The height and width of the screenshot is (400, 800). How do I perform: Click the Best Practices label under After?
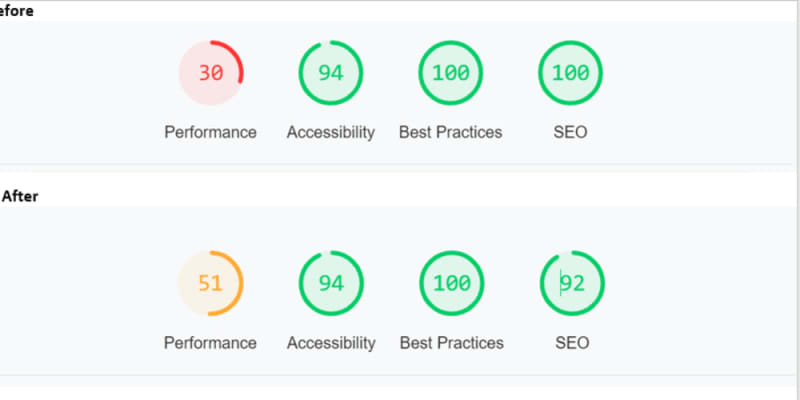(x=451, y=343)
